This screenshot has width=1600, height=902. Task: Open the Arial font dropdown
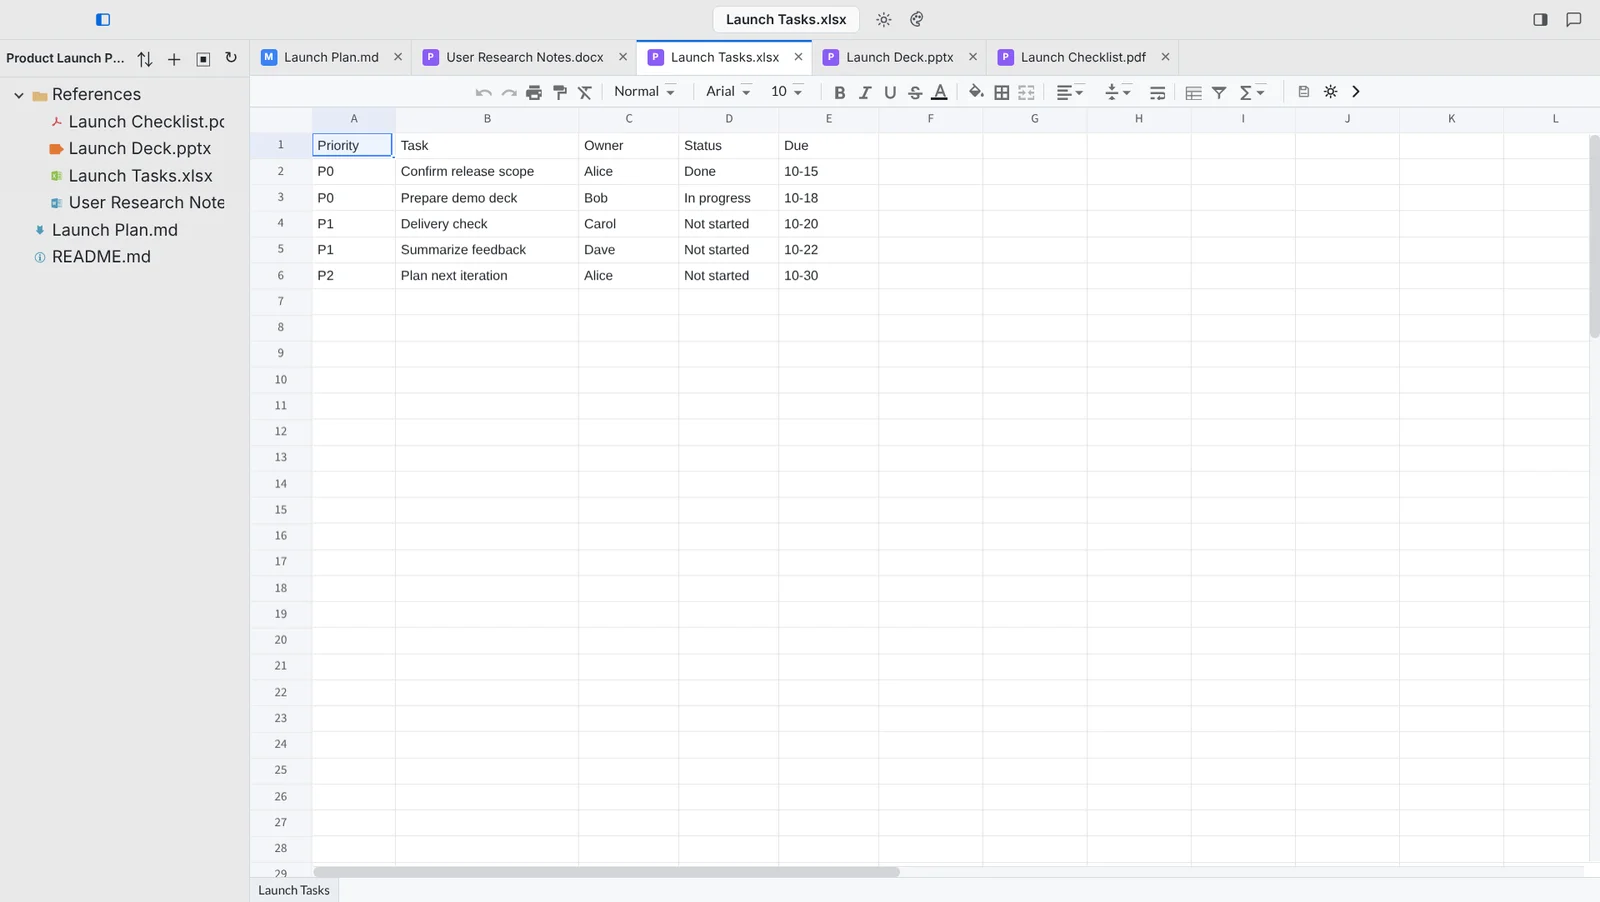point(728,91)
